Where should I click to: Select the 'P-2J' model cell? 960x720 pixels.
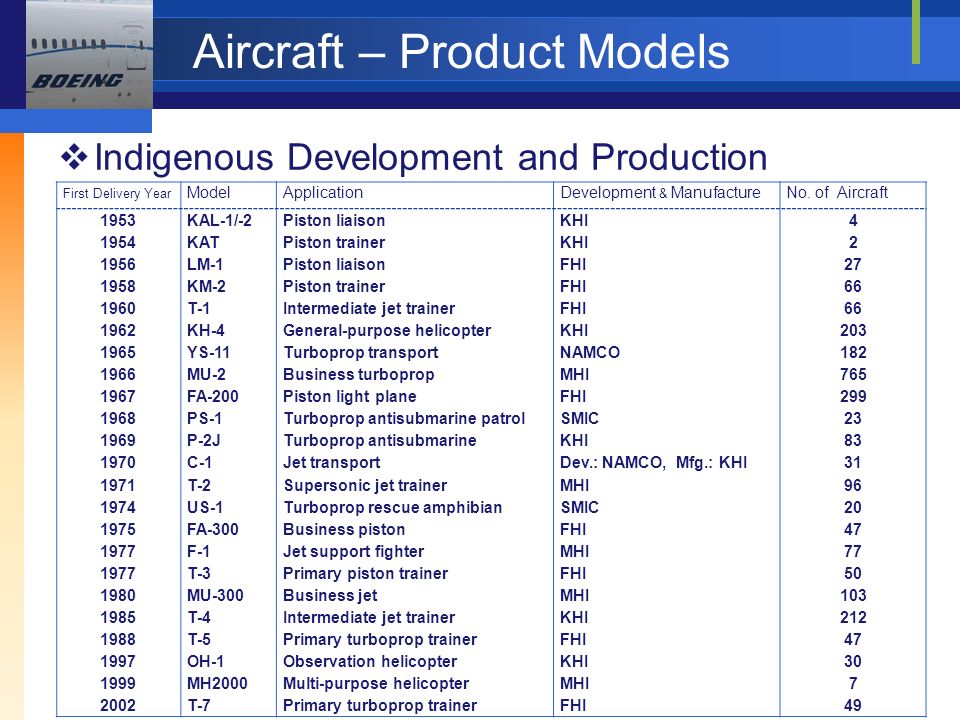(203, 441)
